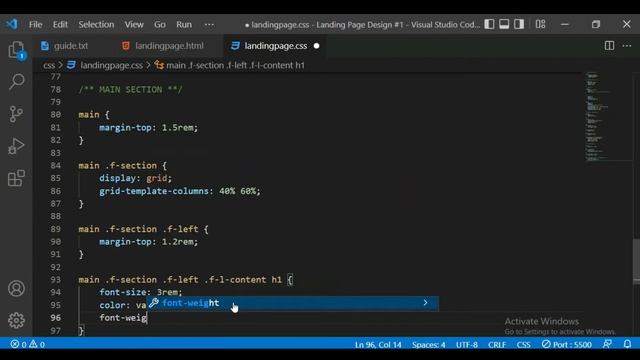Image resolution: width=640 pixels, height=360 pixels.
Task: Click on 'margin-top: 1.5rem;' code line
Action: [x=149, y=127]
